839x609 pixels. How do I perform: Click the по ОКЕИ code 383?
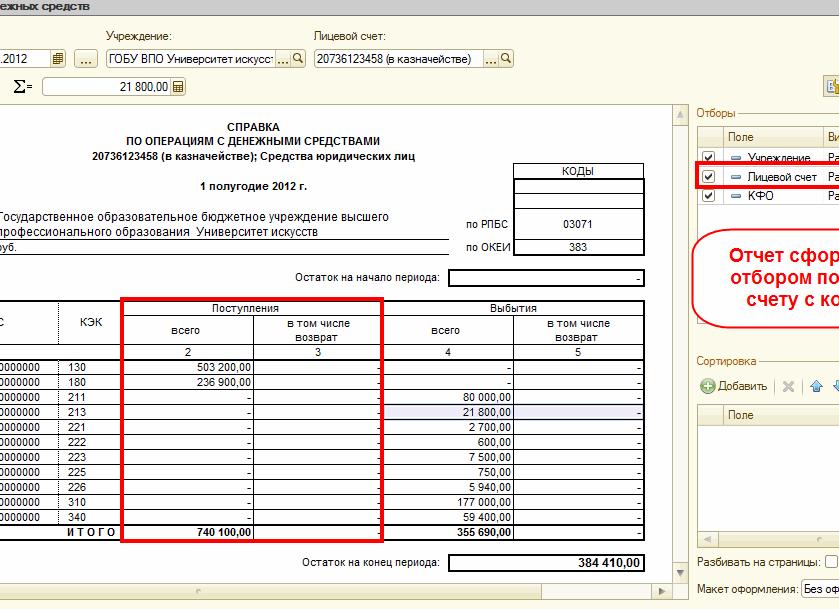coord(578,247)
